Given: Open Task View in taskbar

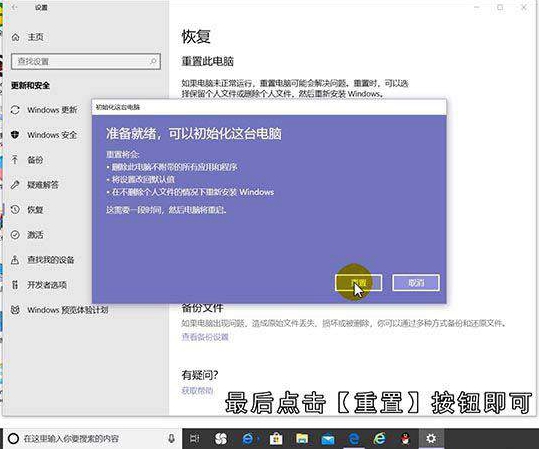Looking at the screenshot, I should tap(195, 439).
